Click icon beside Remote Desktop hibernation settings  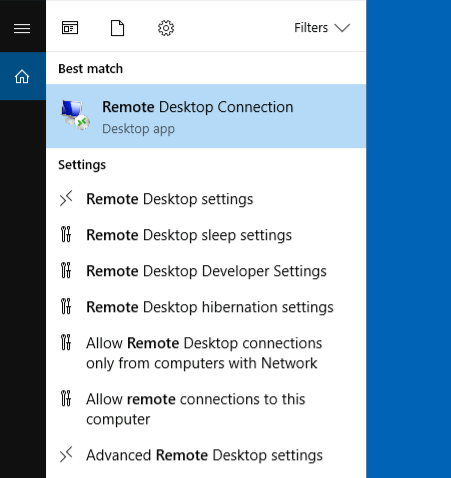[x=66, y=306]
